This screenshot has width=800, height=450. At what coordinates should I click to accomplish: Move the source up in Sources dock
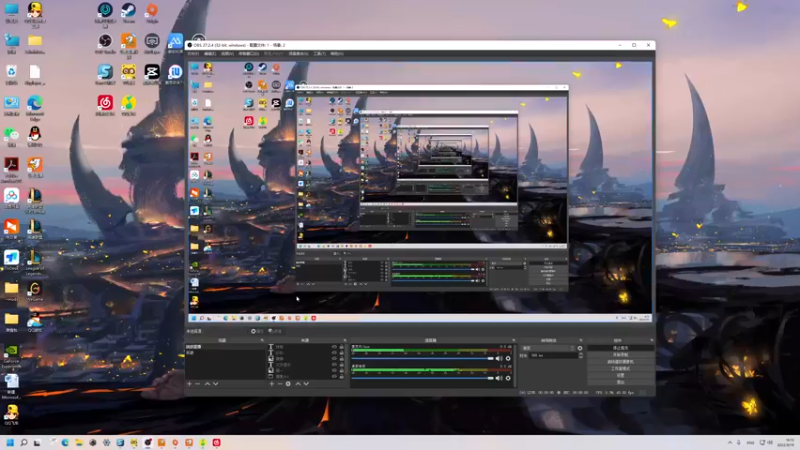(x=298, y=384)
